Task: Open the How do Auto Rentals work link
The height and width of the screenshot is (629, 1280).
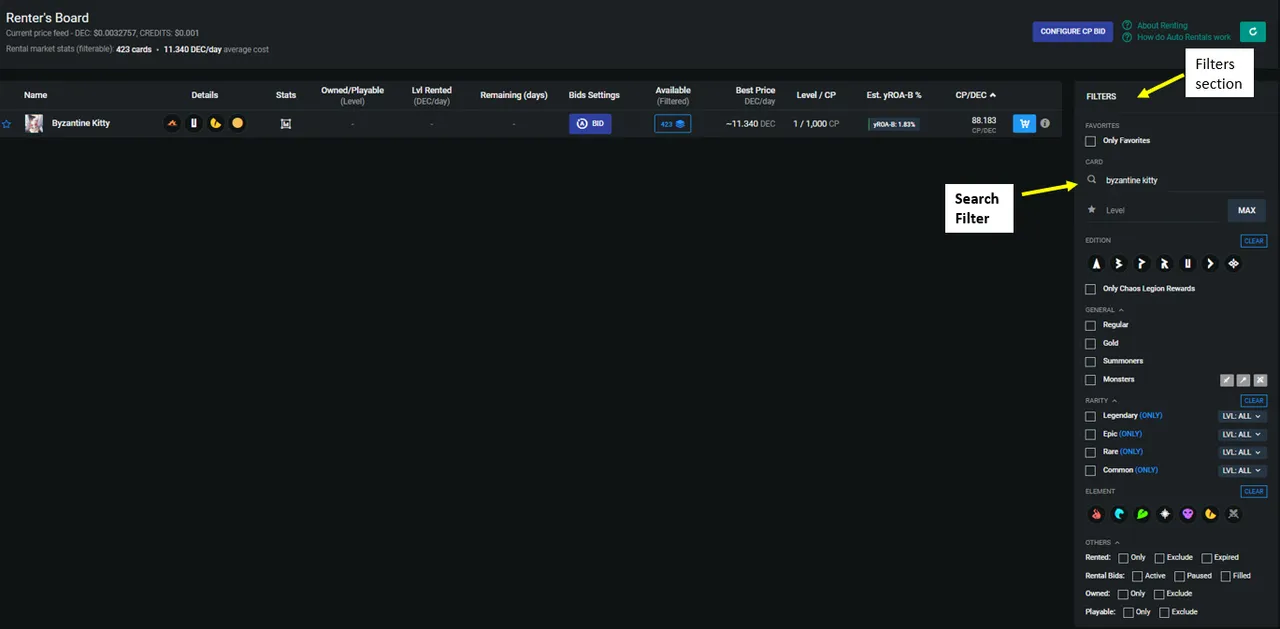Action: (1184, 37)
